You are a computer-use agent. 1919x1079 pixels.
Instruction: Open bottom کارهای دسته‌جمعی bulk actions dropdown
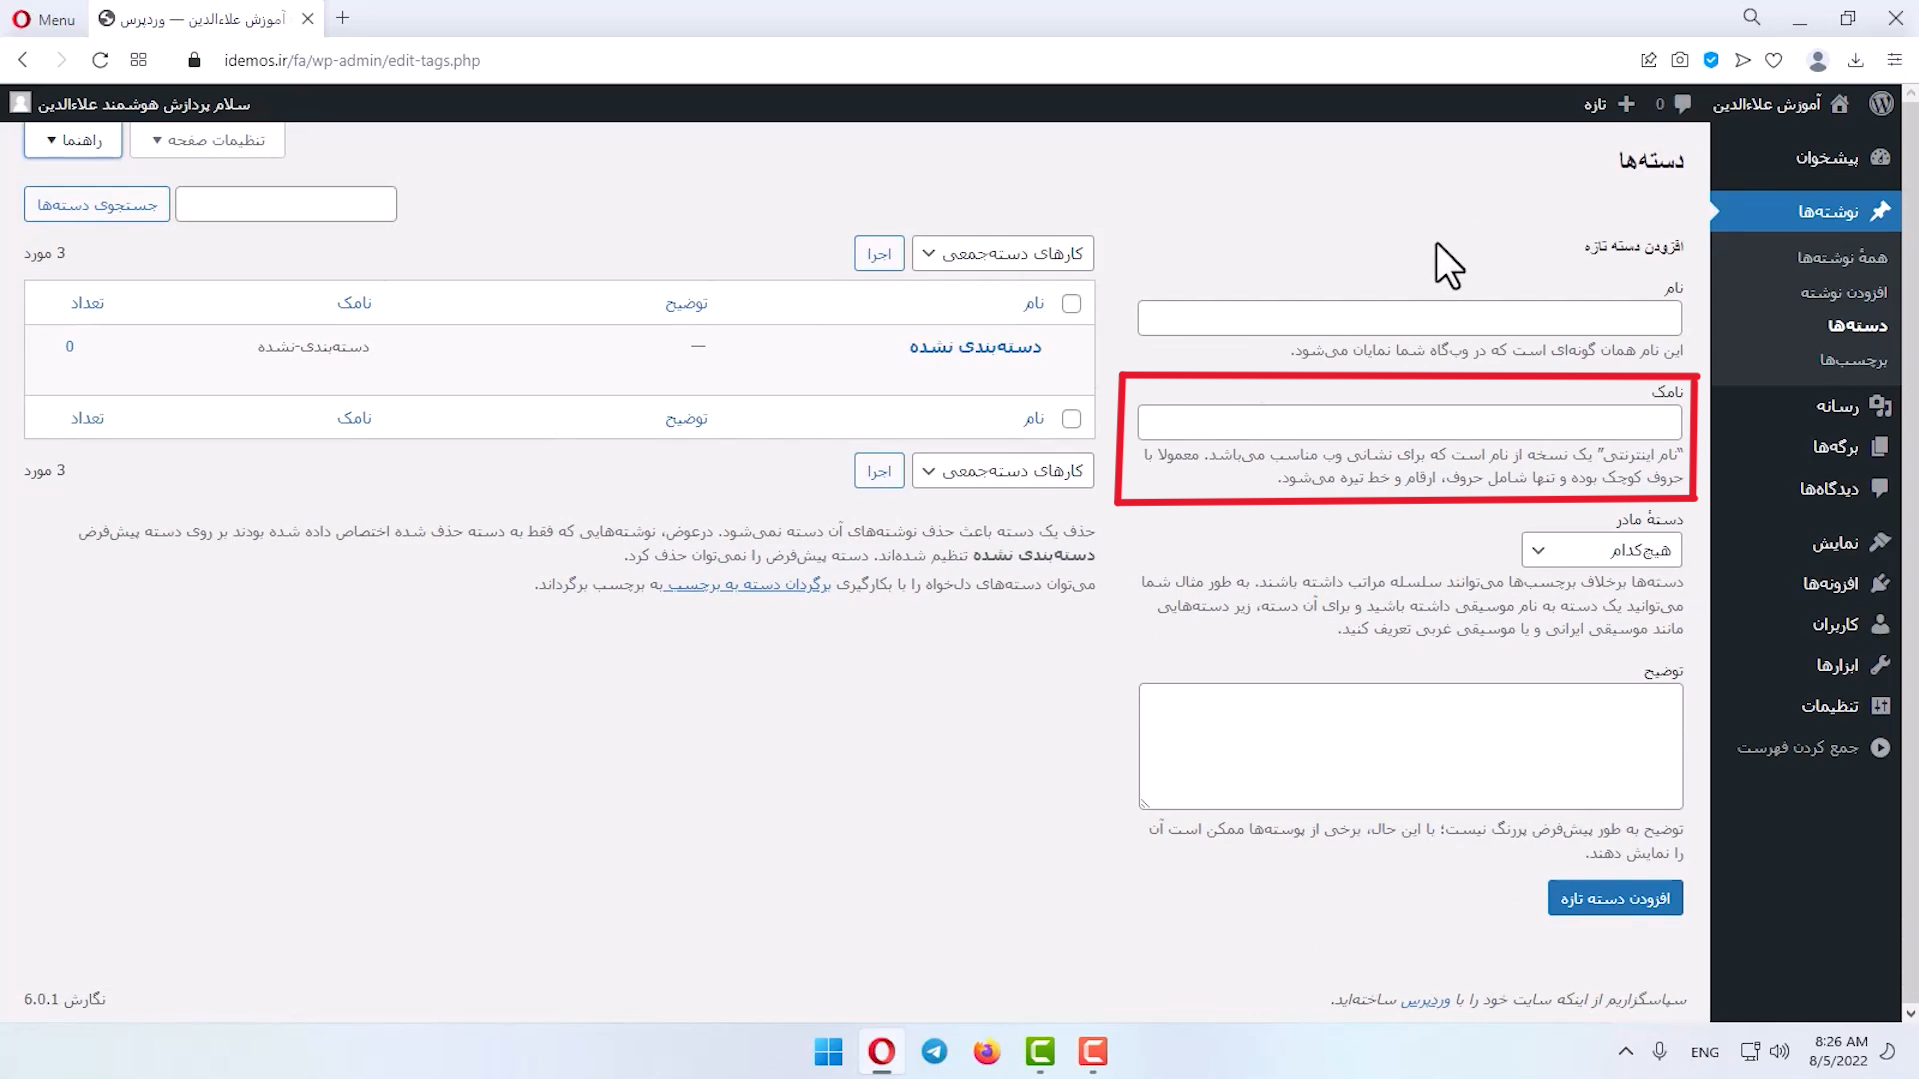[1003, 470]
